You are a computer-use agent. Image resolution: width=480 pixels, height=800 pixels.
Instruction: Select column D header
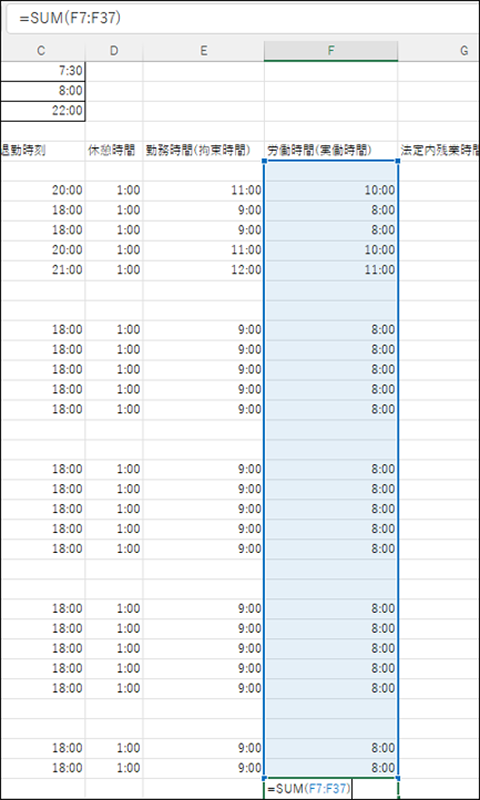point(114,51)
